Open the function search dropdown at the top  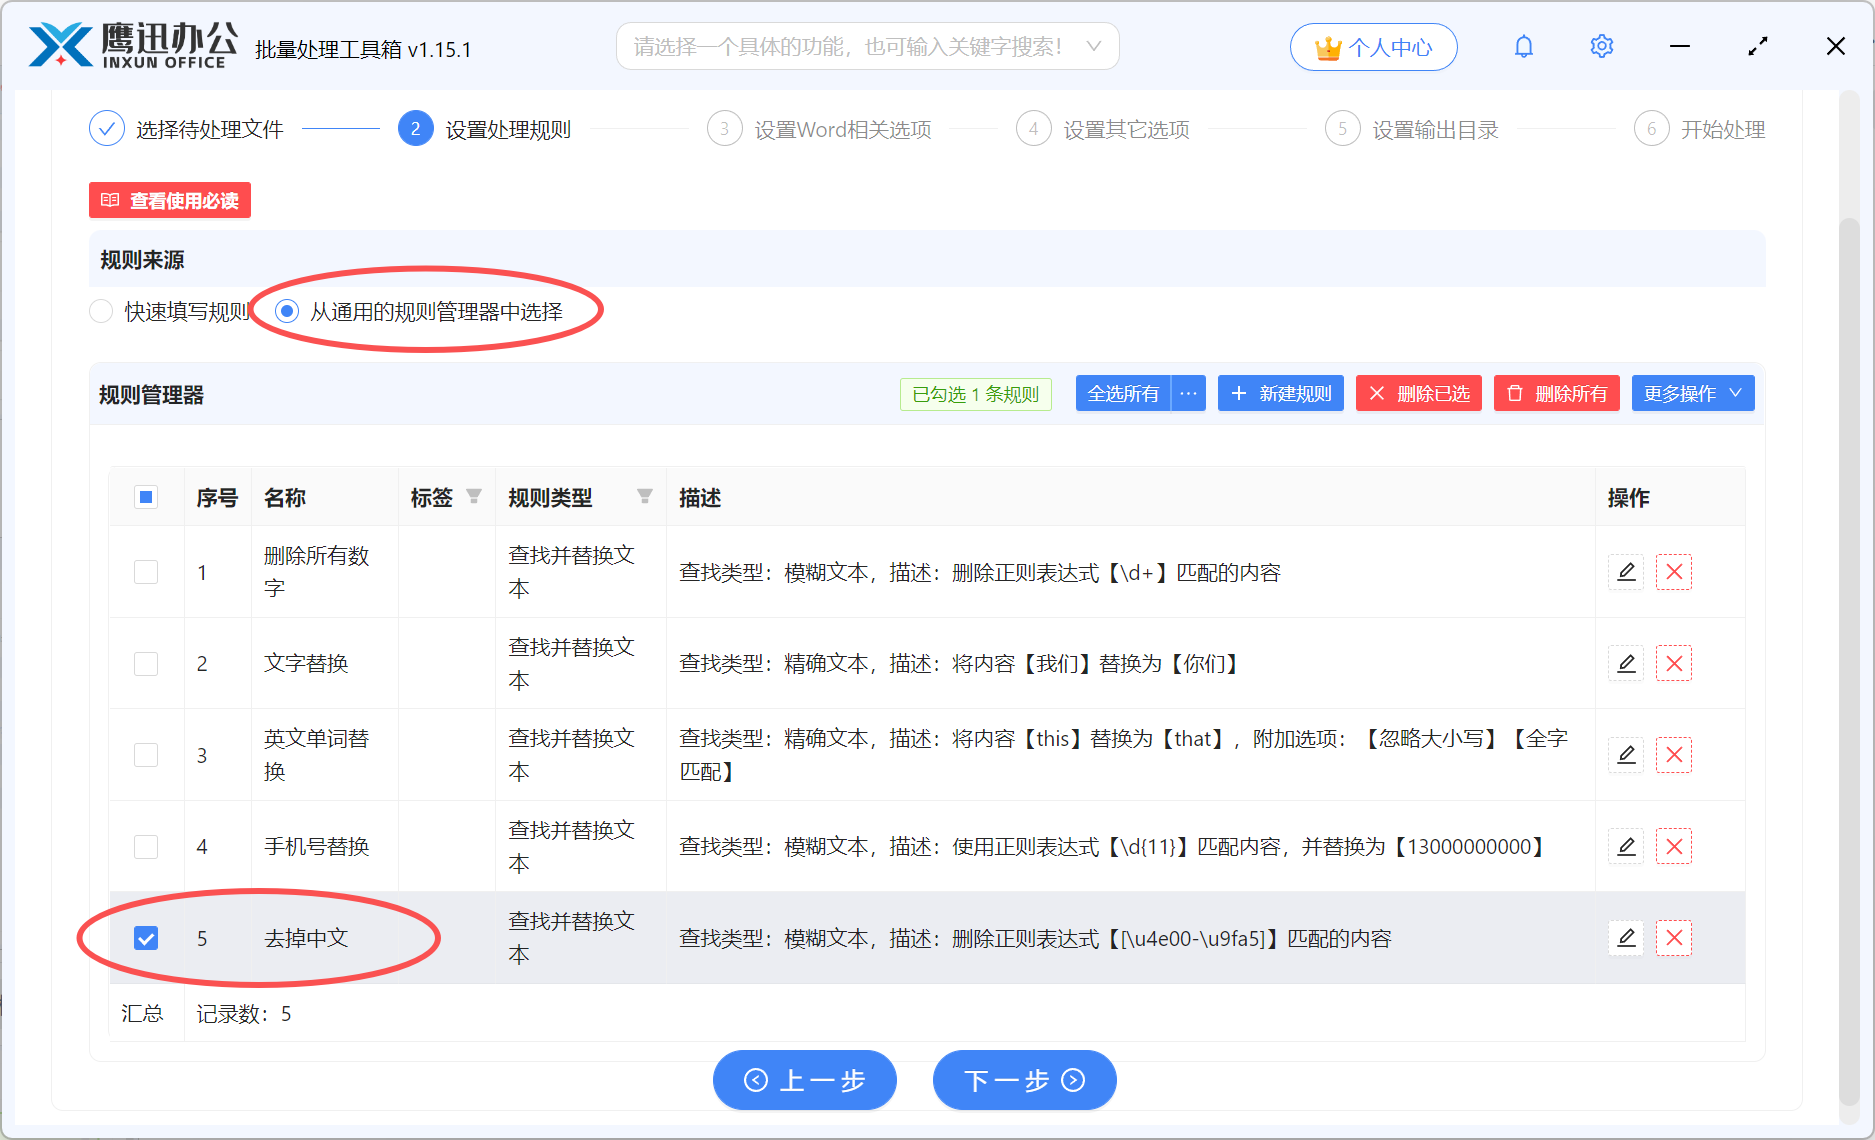click(867, 47)
